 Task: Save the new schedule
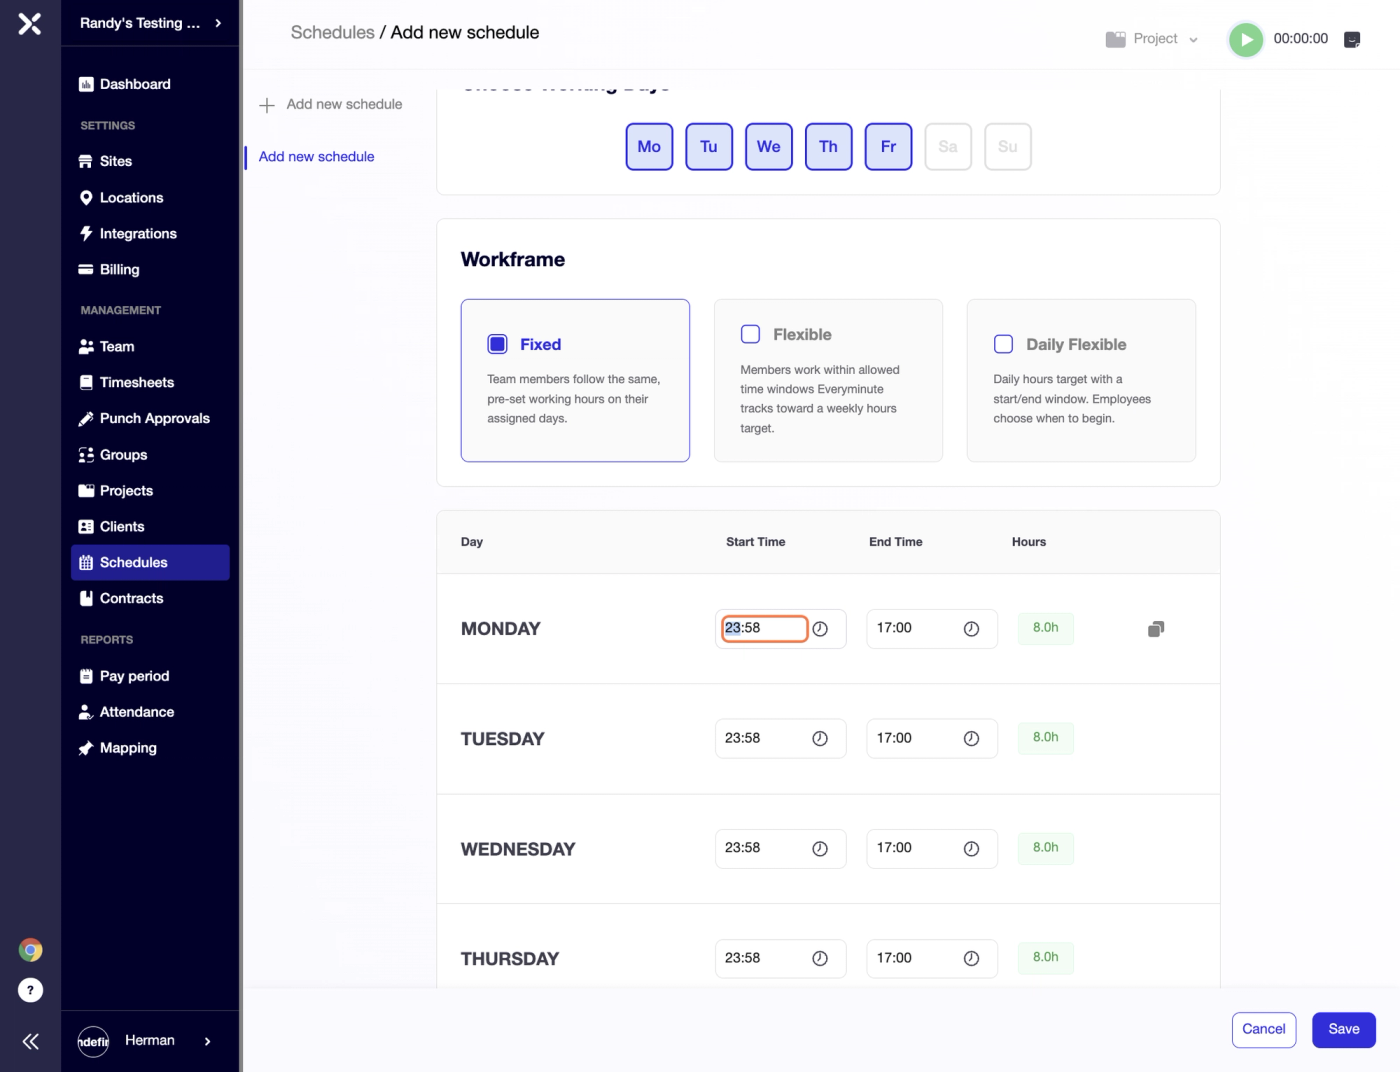pos(1343,1030)
